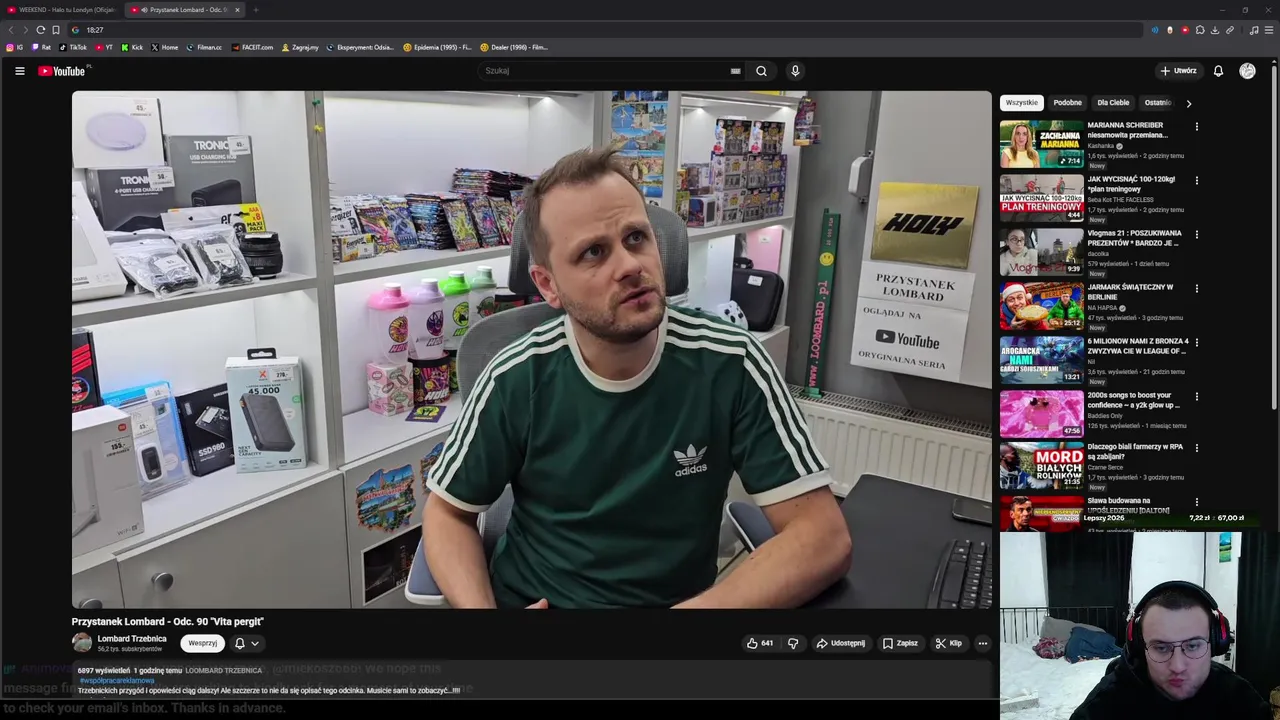Open options for 6 MILIONÓW NAMI video

click(x=1196, y=343)
